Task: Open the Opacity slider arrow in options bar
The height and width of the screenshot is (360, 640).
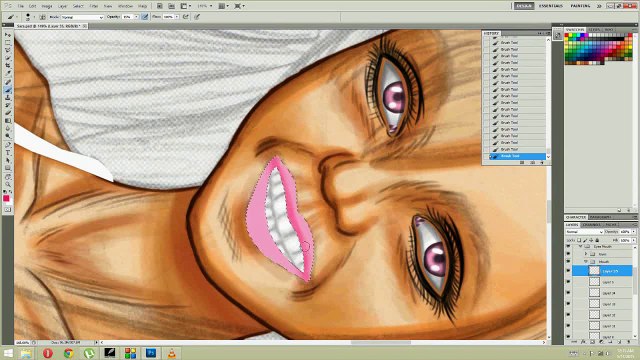Action: click(136, 17)
